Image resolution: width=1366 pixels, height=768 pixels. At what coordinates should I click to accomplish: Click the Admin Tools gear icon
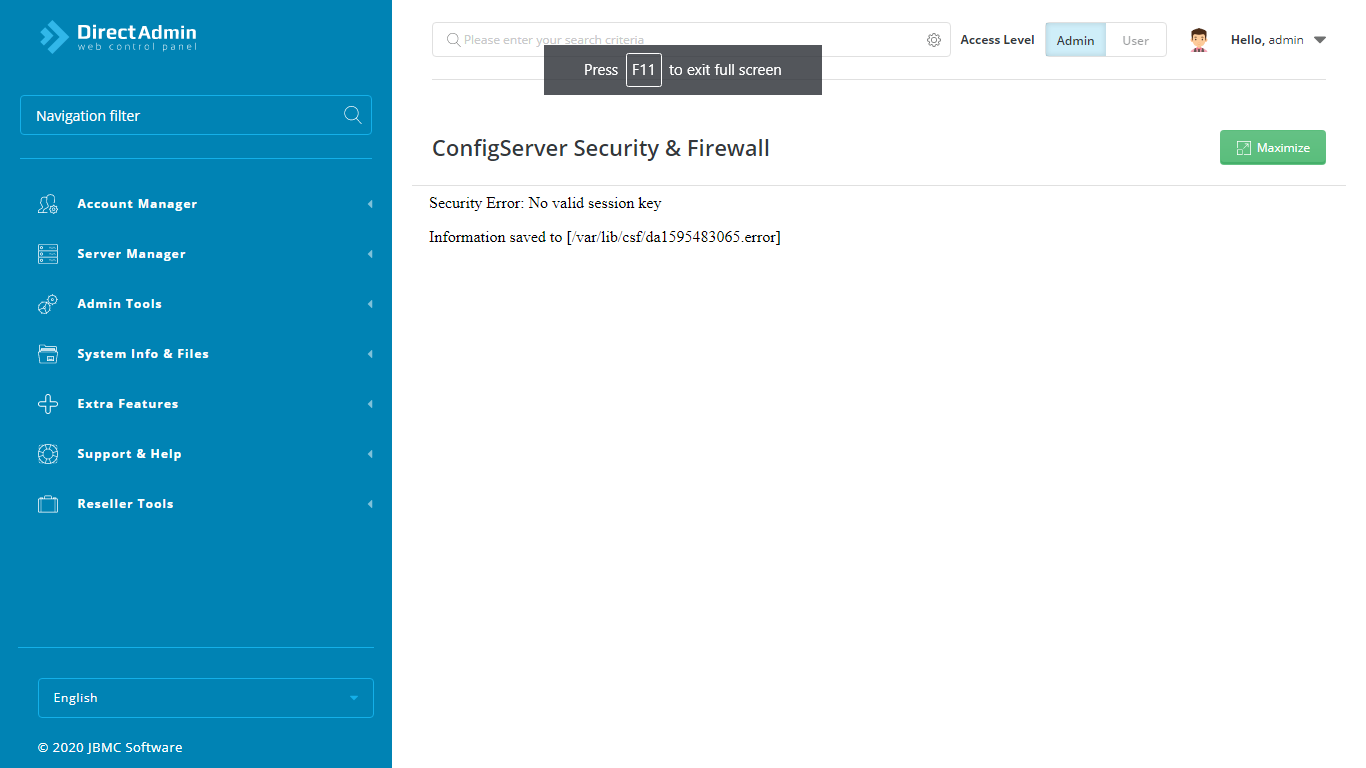pos(48,304)
